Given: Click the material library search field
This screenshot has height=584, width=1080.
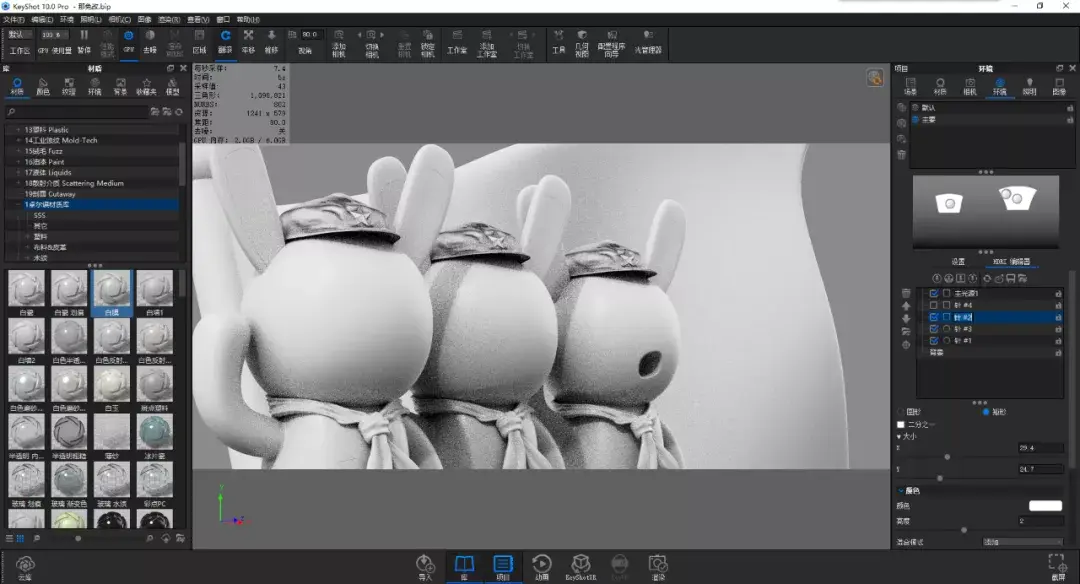Looking at the screenshot, I should coord(76,112).
